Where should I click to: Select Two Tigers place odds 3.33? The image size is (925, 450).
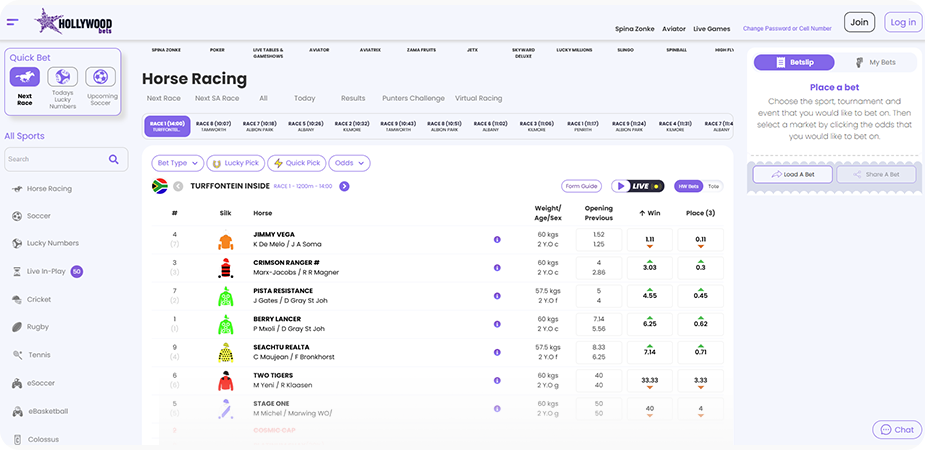click(700, 381)
